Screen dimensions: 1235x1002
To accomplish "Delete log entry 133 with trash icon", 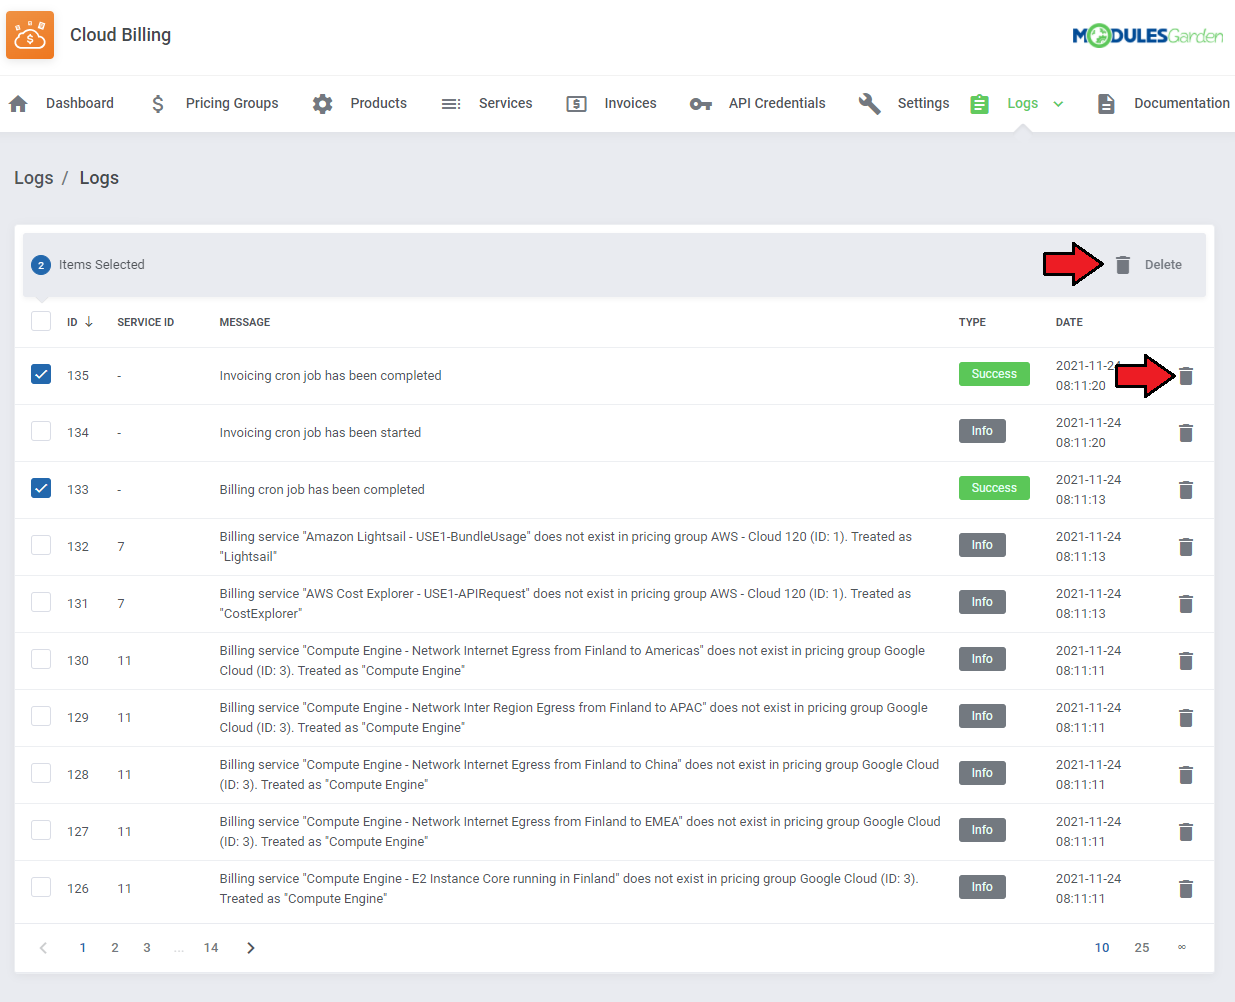I will pos(1186,490).
